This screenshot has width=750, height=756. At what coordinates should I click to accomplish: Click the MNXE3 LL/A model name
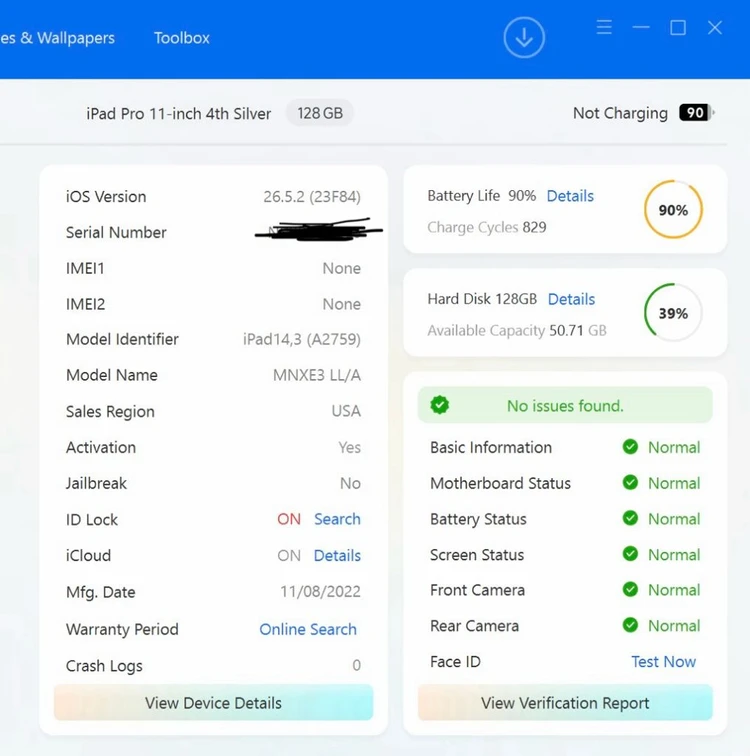click(x=317, y=375)
